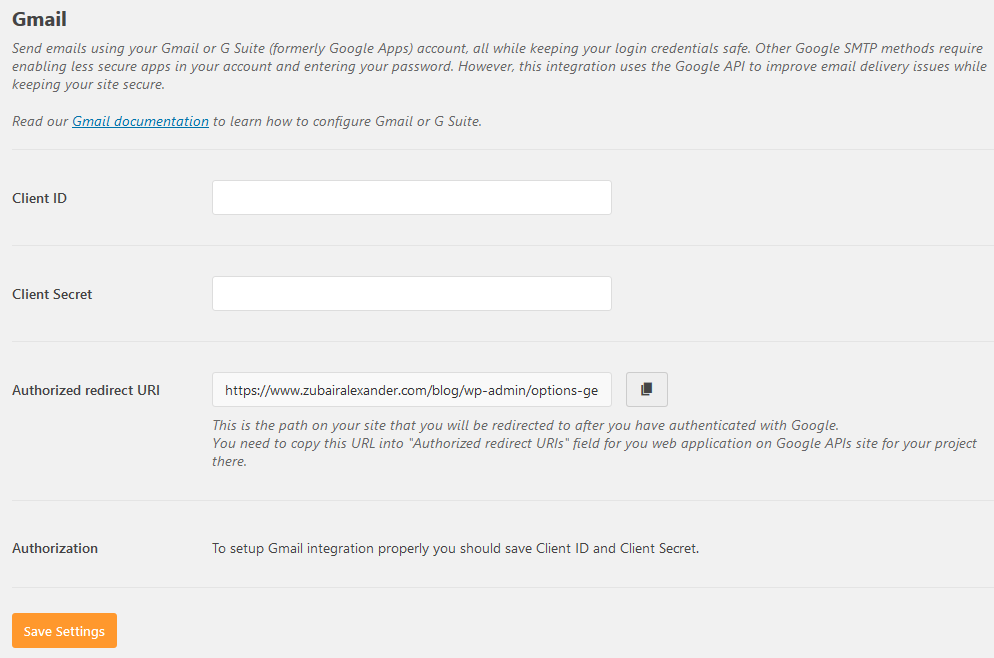Click 'Send emails using your Gmail' intro line
Screen dimensions: 994x658
[x=497, y=48]
